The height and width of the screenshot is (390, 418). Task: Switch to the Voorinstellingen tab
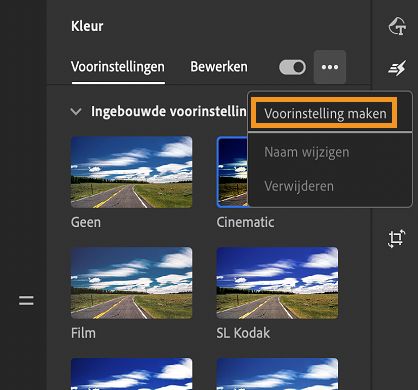[x=118, y=67]
